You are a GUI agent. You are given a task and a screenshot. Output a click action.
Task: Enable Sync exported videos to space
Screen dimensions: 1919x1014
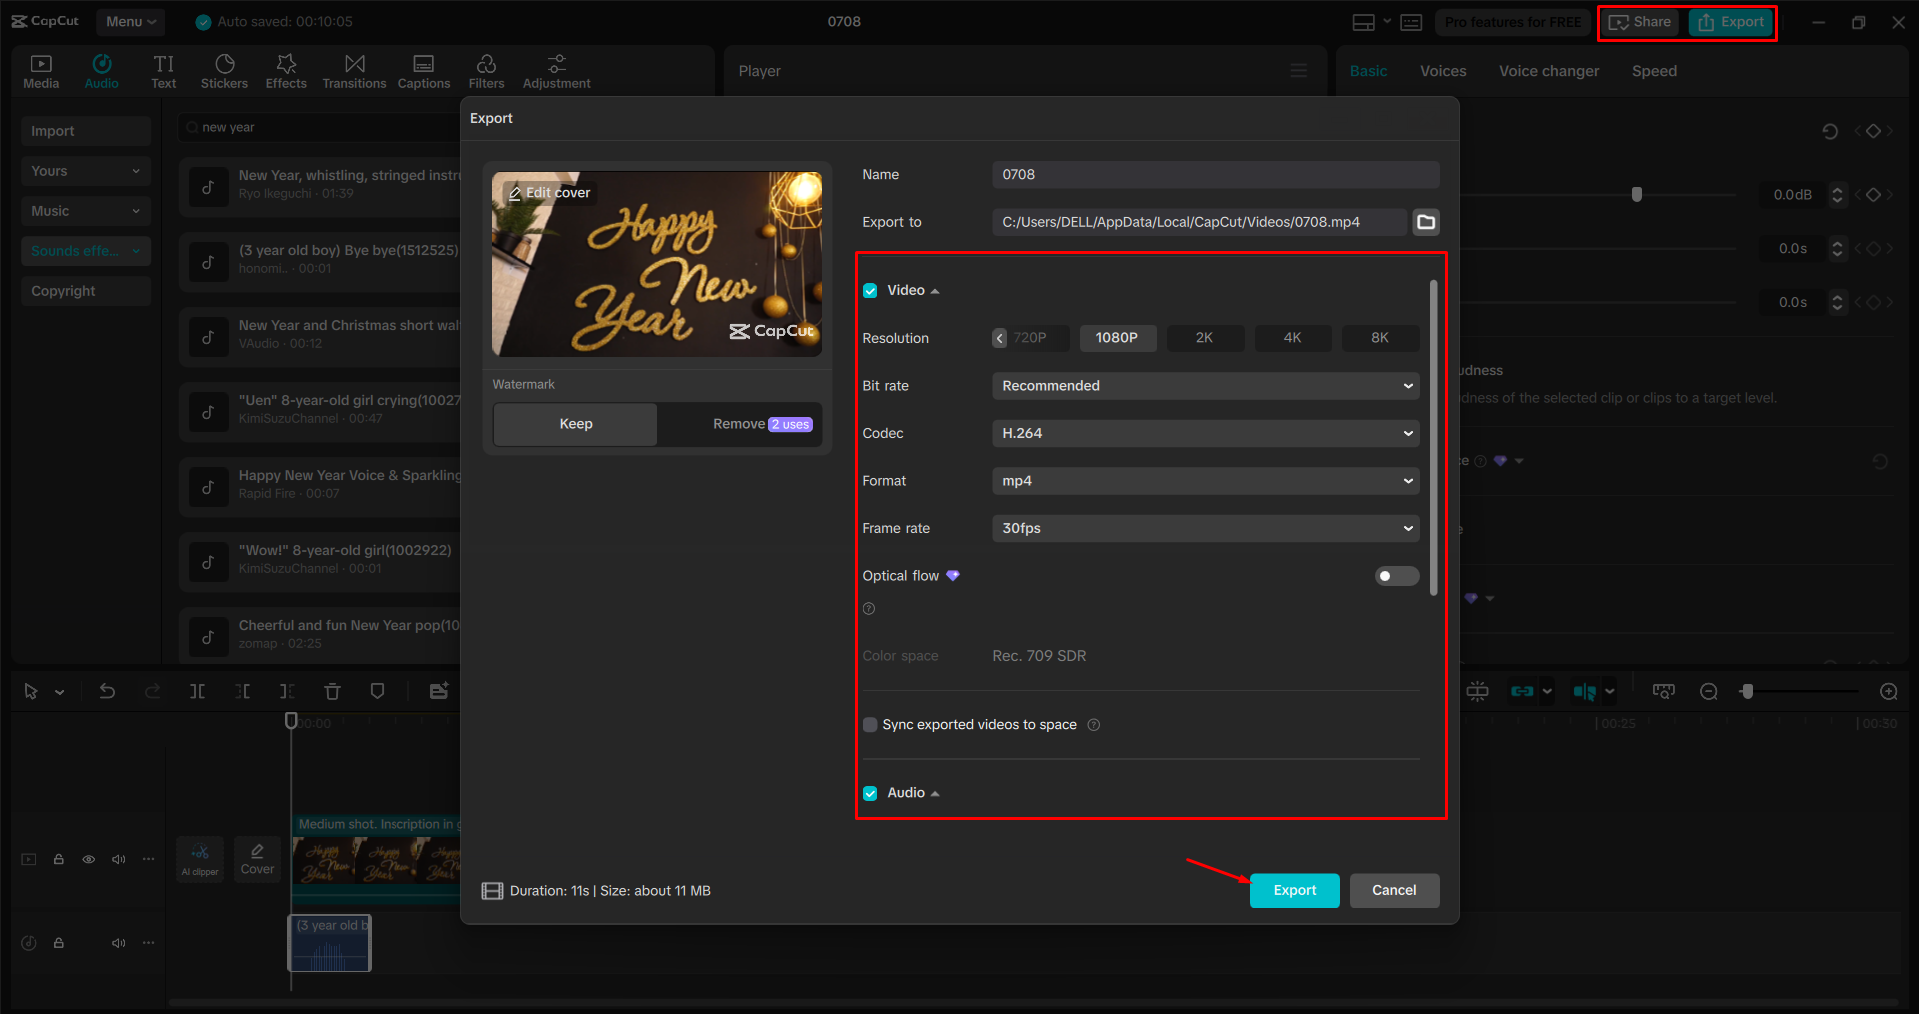[870, 725]
